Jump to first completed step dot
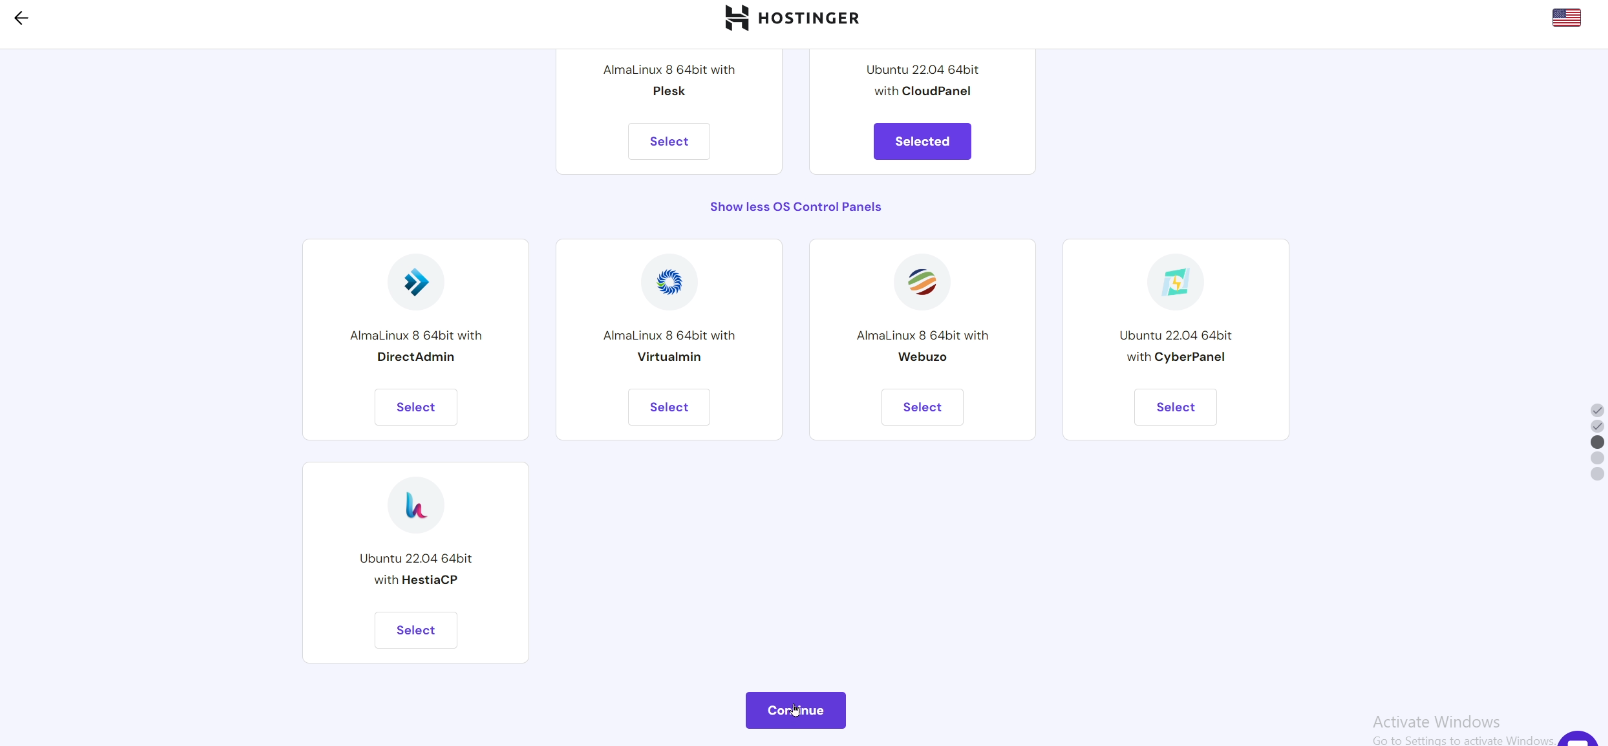Screen dimensions: 1608x746 [1597, 410]
